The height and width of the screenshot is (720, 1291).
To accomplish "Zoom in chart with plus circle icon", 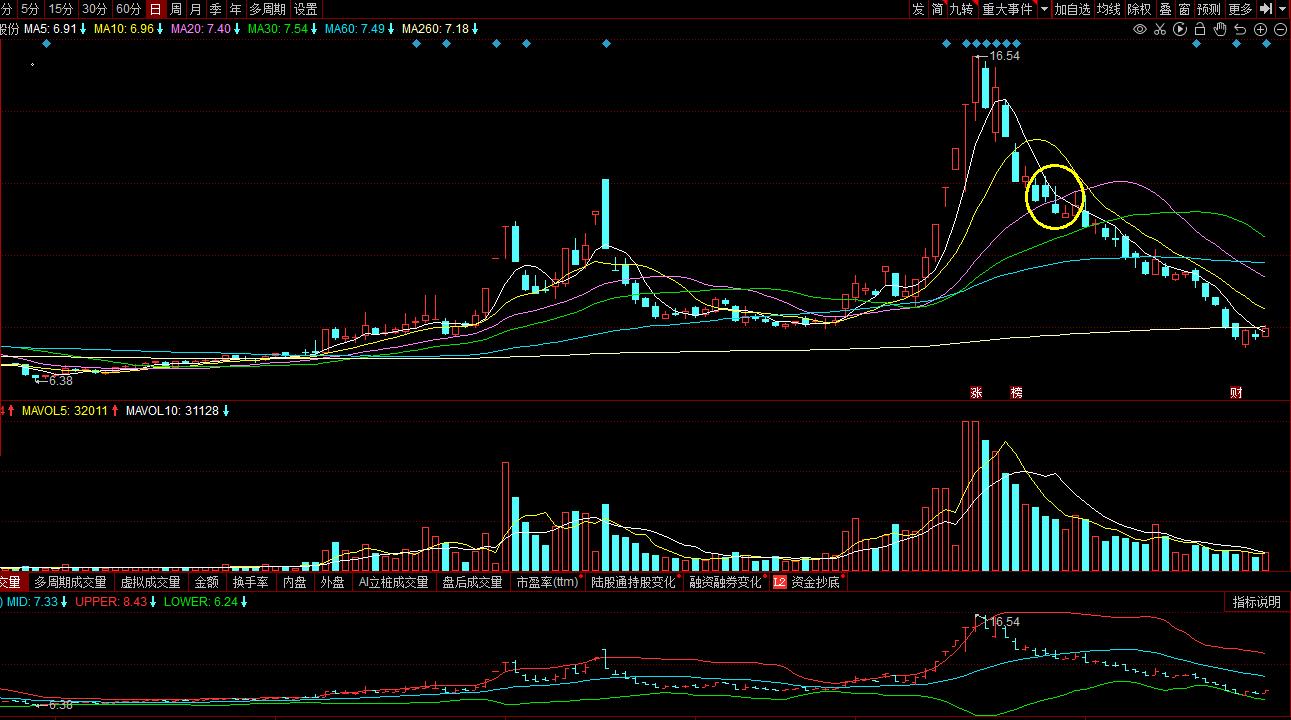I will 1260,30.
